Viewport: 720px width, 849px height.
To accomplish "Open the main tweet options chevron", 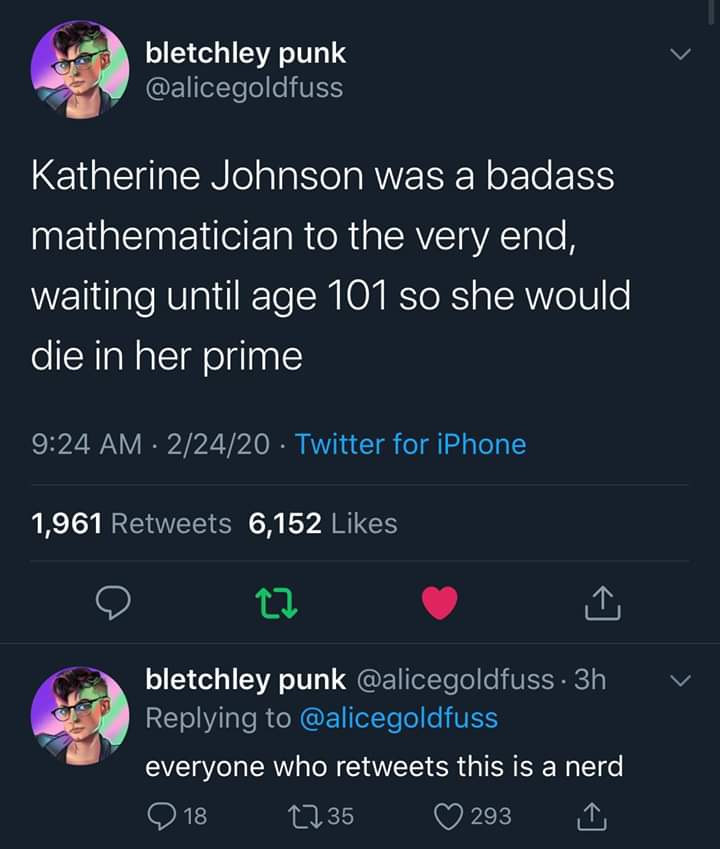I will [x=681, y=53].
